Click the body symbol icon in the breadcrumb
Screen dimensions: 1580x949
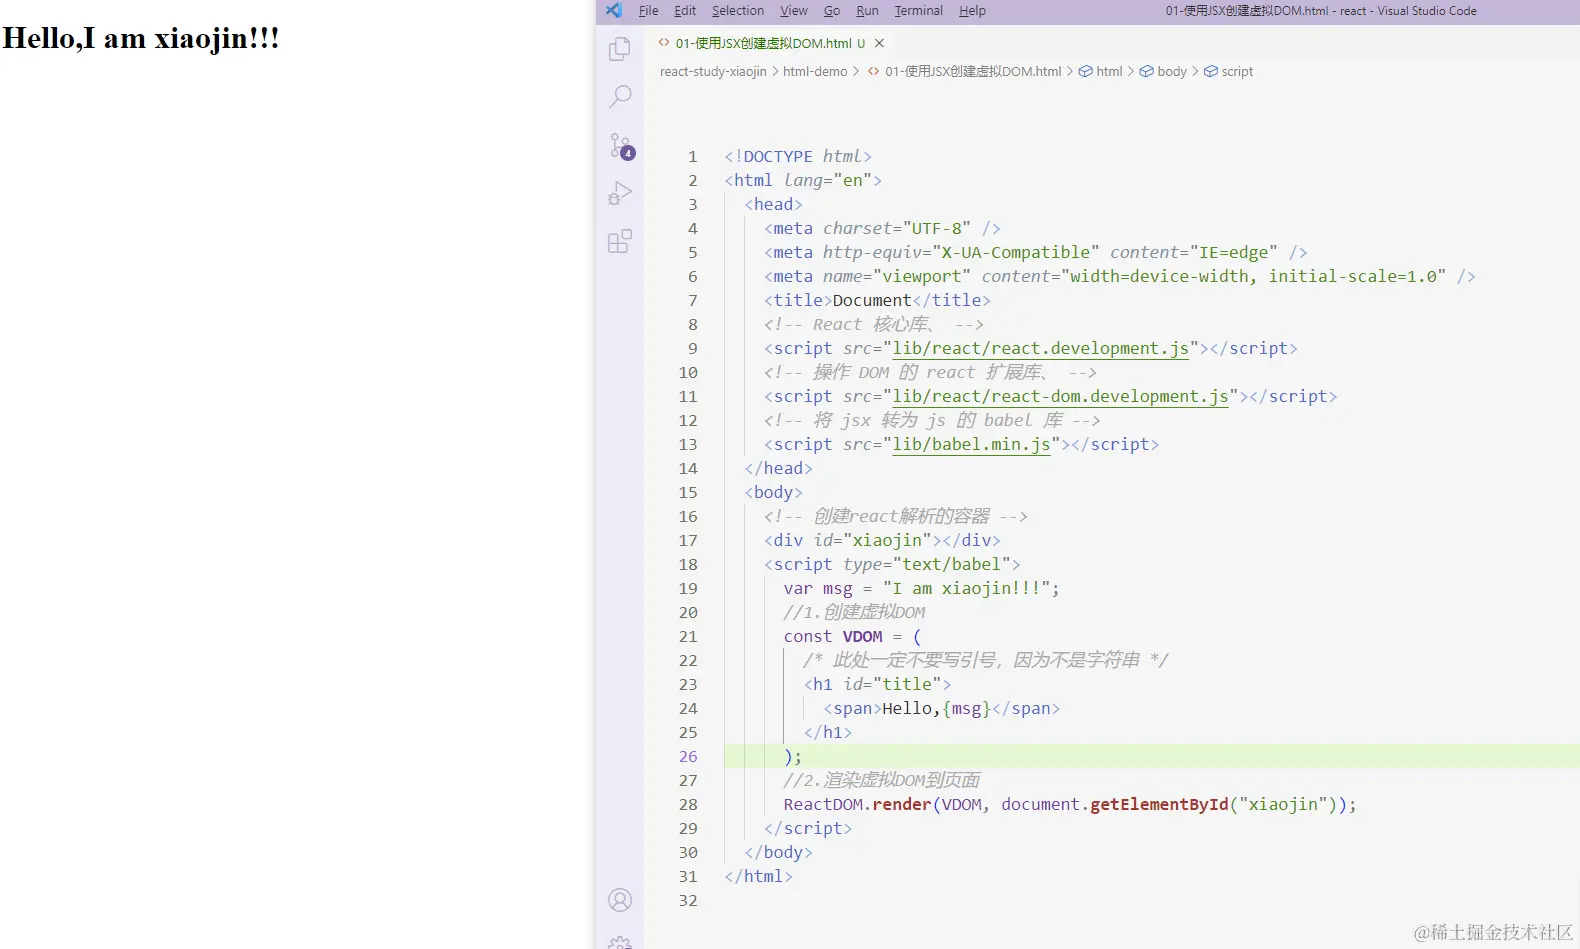1146,71
